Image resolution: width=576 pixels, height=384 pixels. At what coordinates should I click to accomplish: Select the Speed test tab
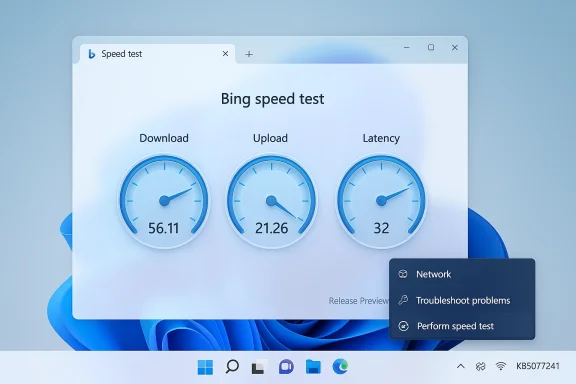158,54
